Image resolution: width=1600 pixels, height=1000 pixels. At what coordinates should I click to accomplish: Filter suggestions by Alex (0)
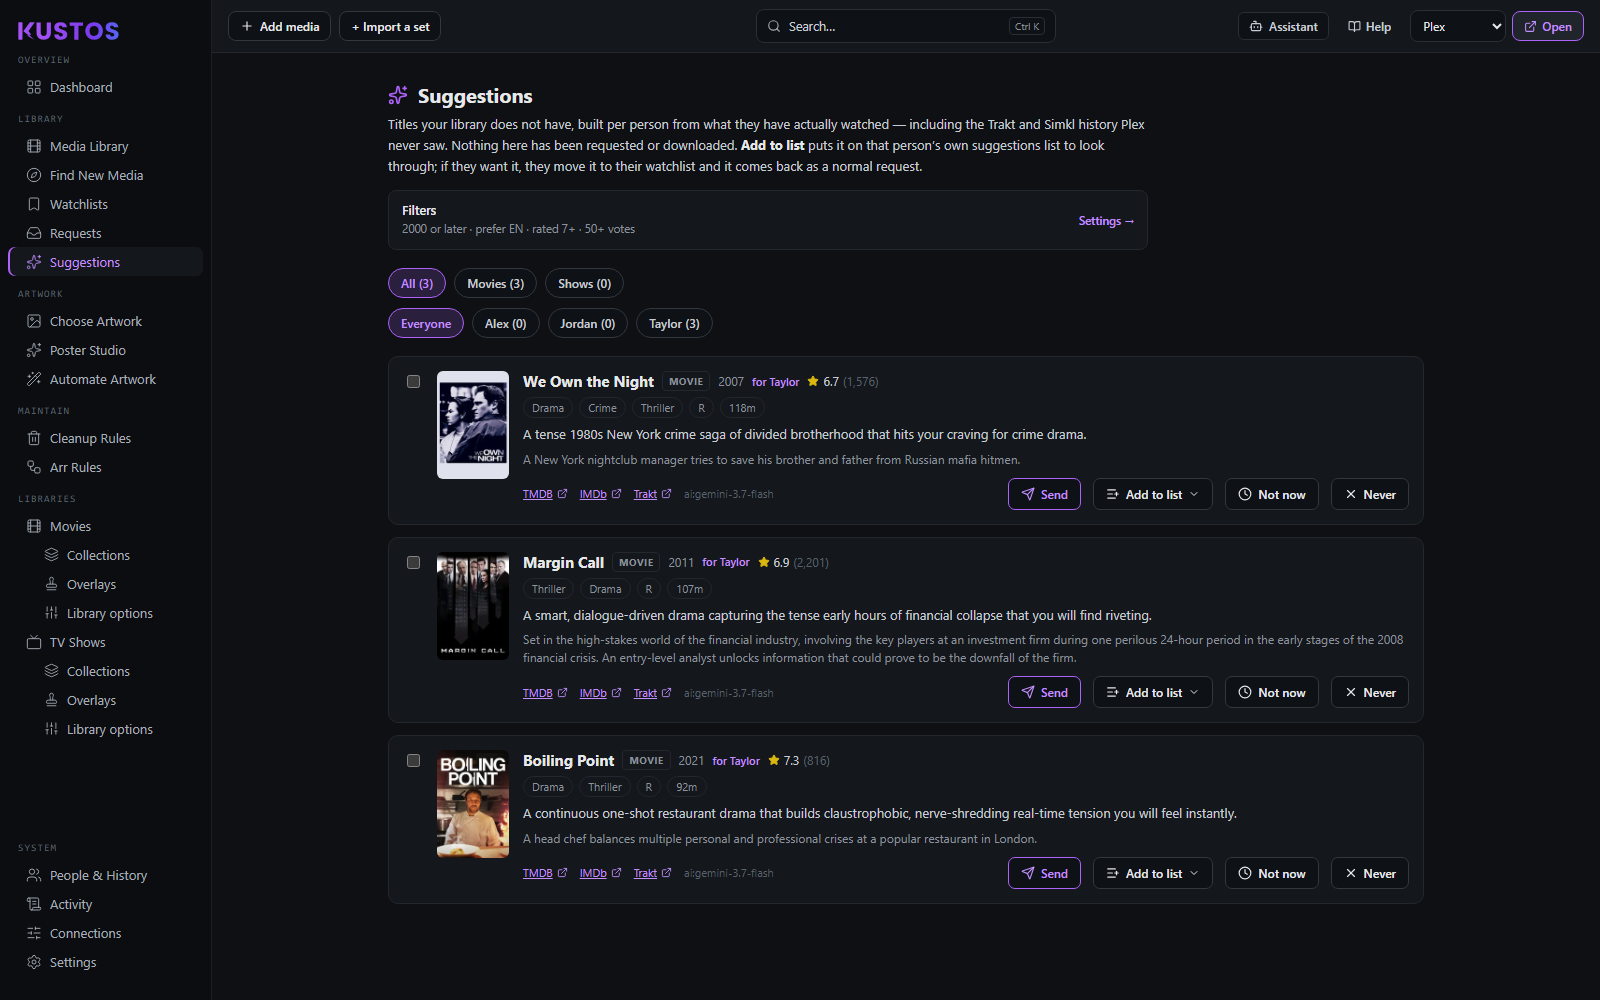pyautogui.click(x=505, y=323)
